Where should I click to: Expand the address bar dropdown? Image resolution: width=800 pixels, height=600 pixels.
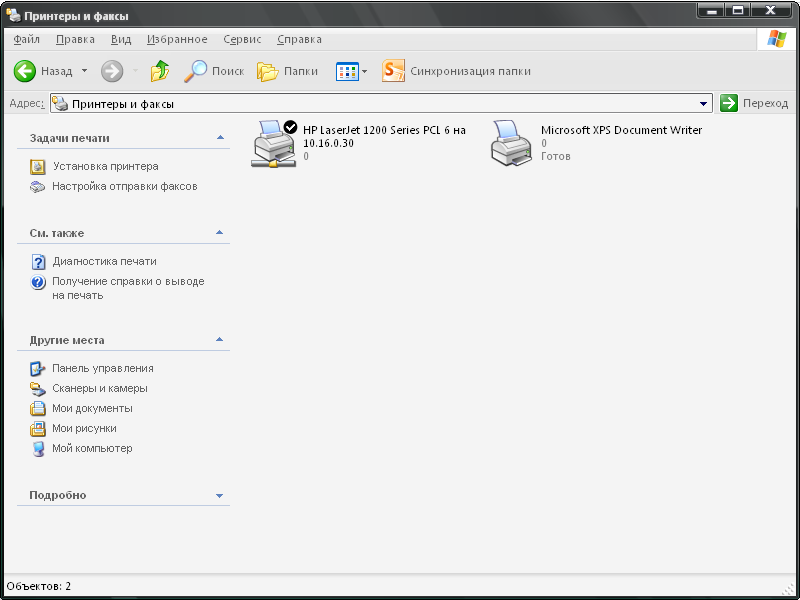coord(704,104)
